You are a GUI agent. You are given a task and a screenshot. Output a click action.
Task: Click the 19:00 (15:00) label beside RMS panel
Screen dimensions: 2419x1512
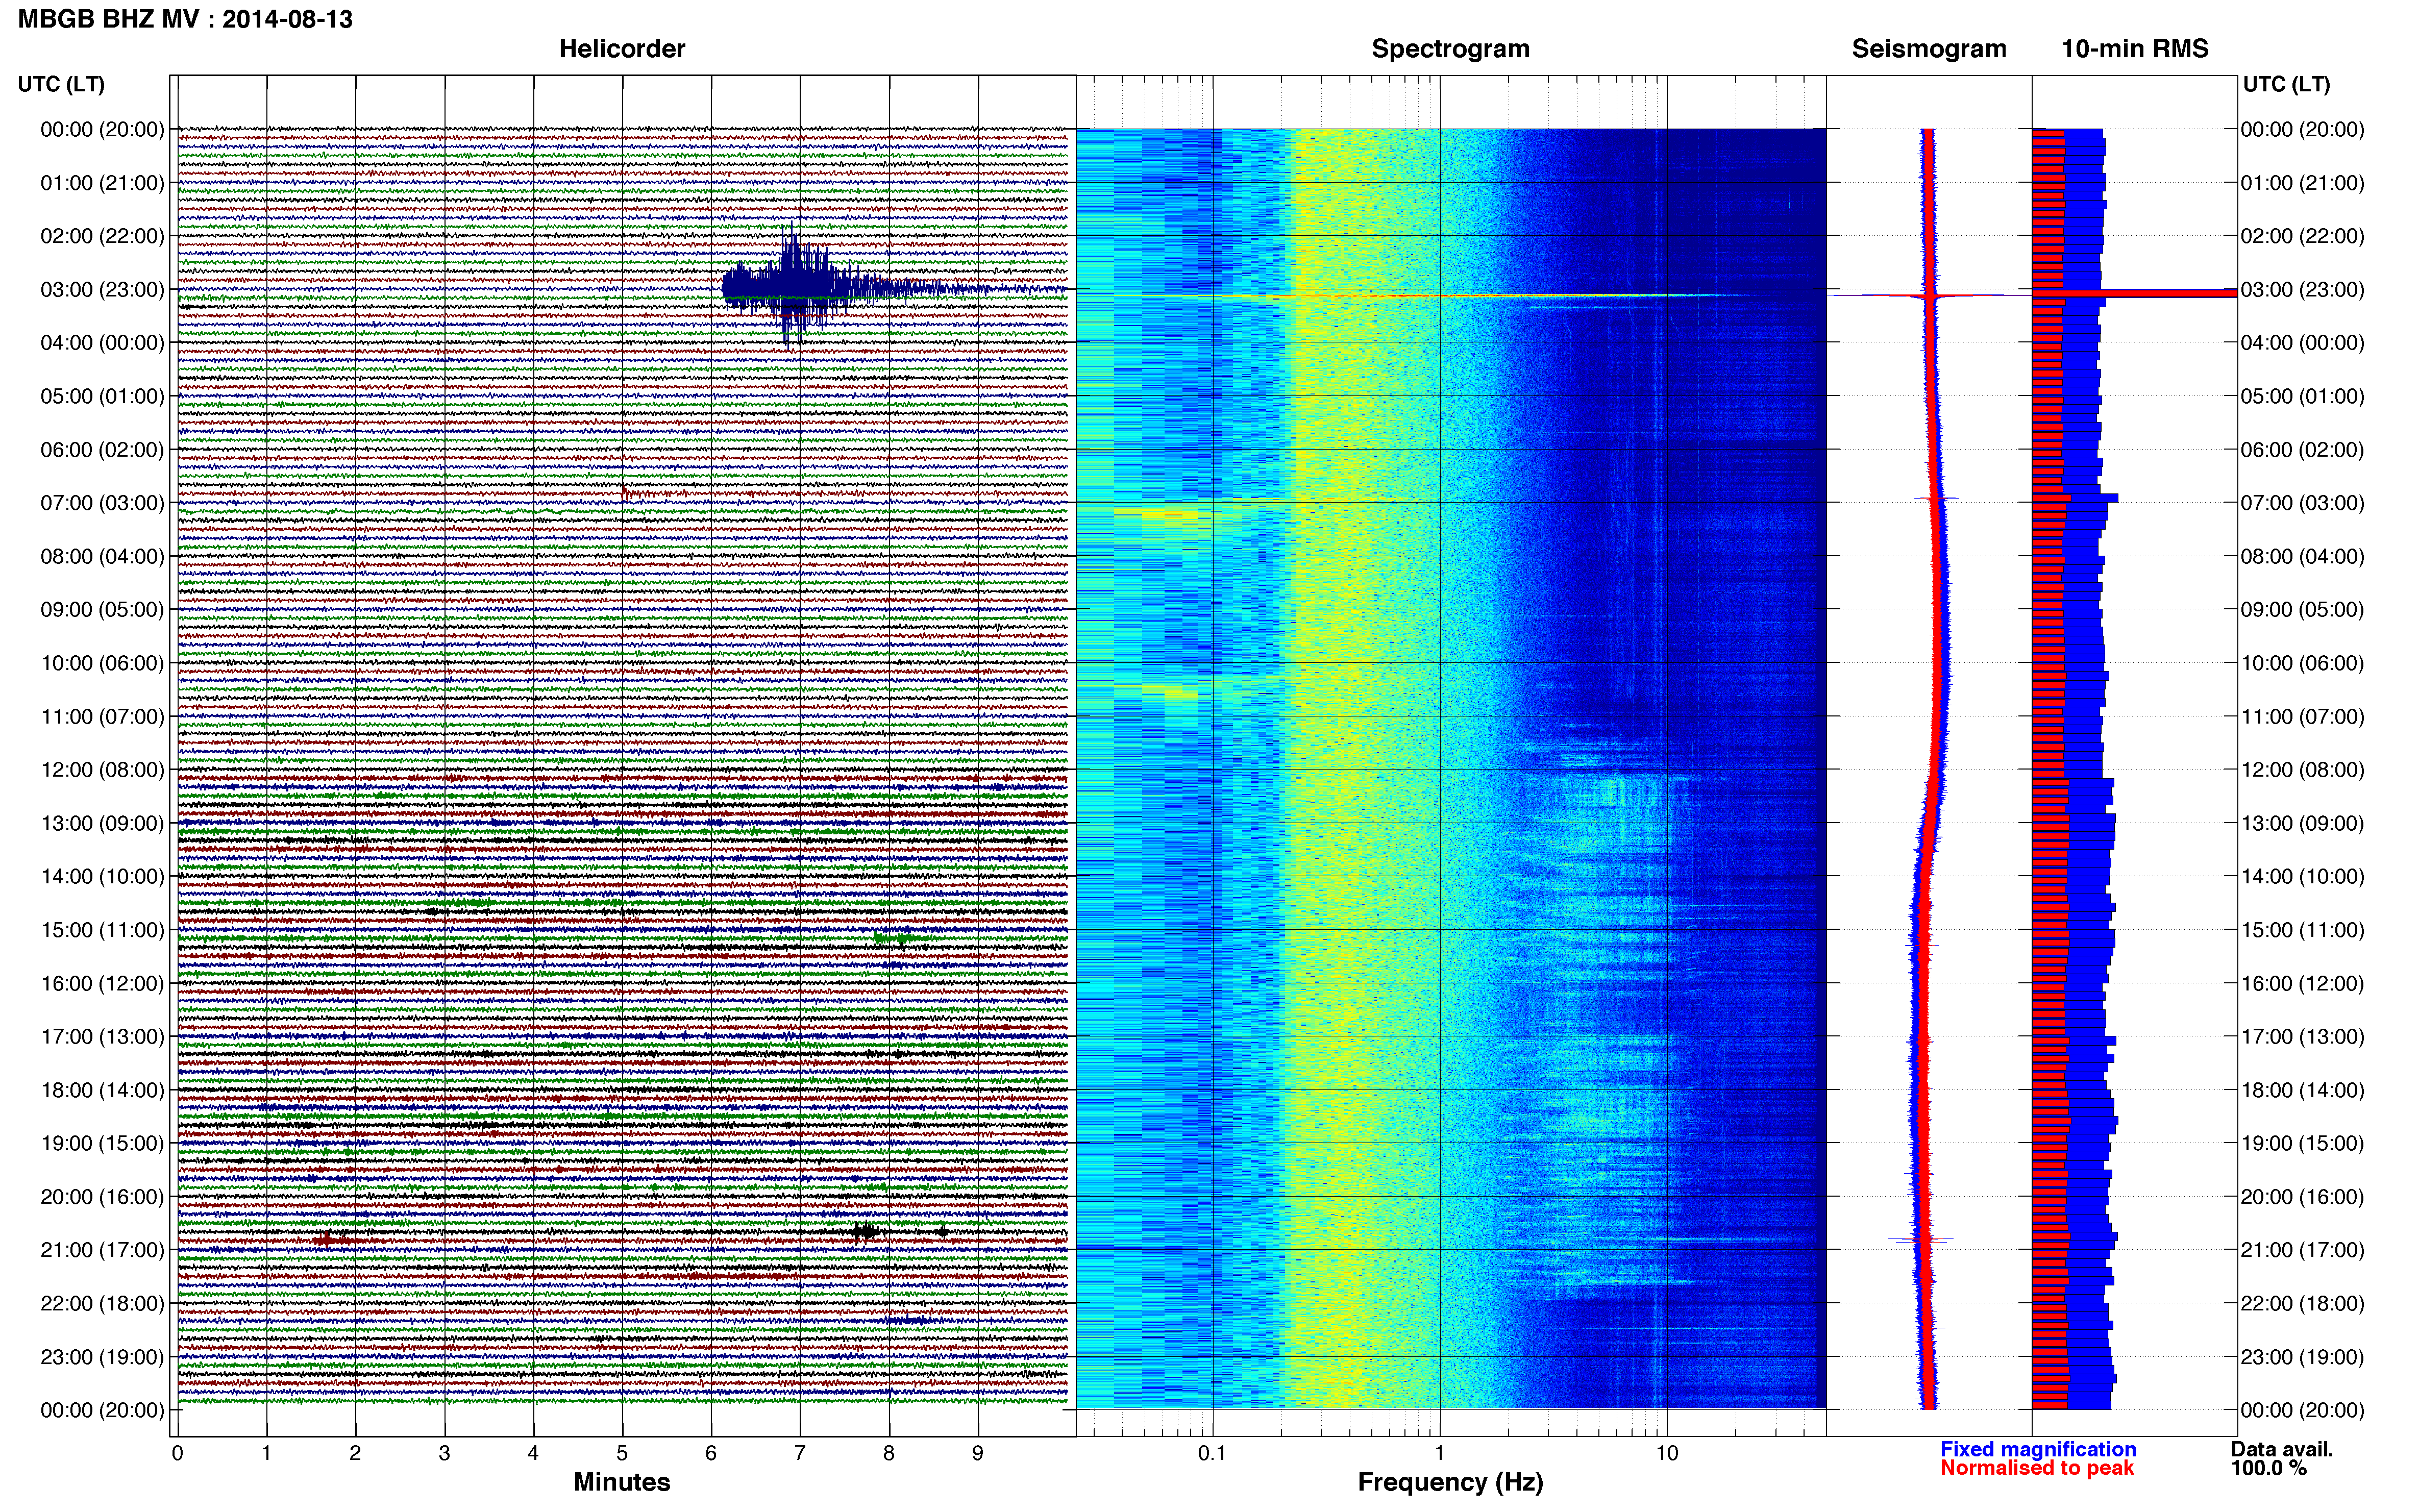[2302, 1143]
